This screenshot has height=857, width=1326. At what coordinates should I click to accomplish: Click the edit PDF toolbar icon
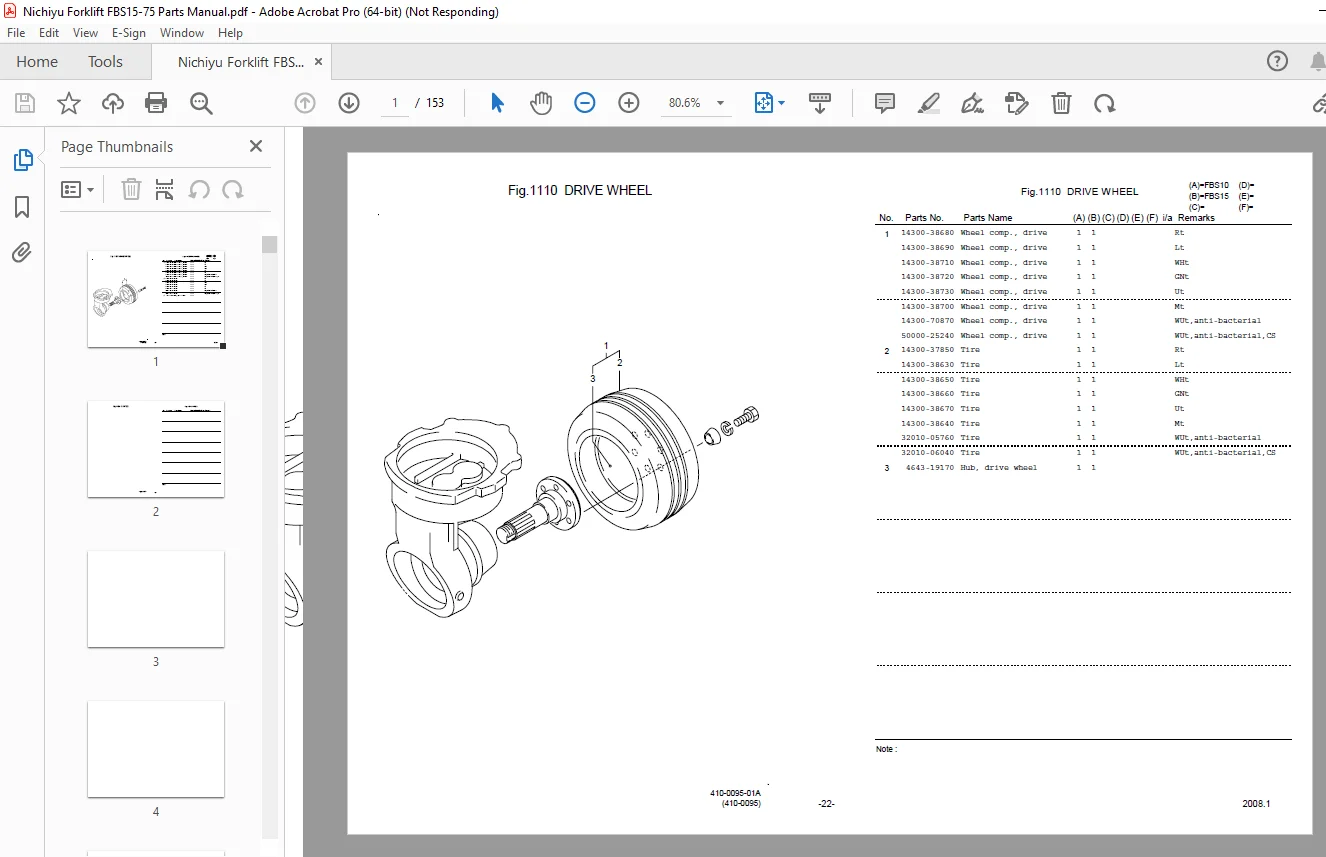tap(1016, 103)
